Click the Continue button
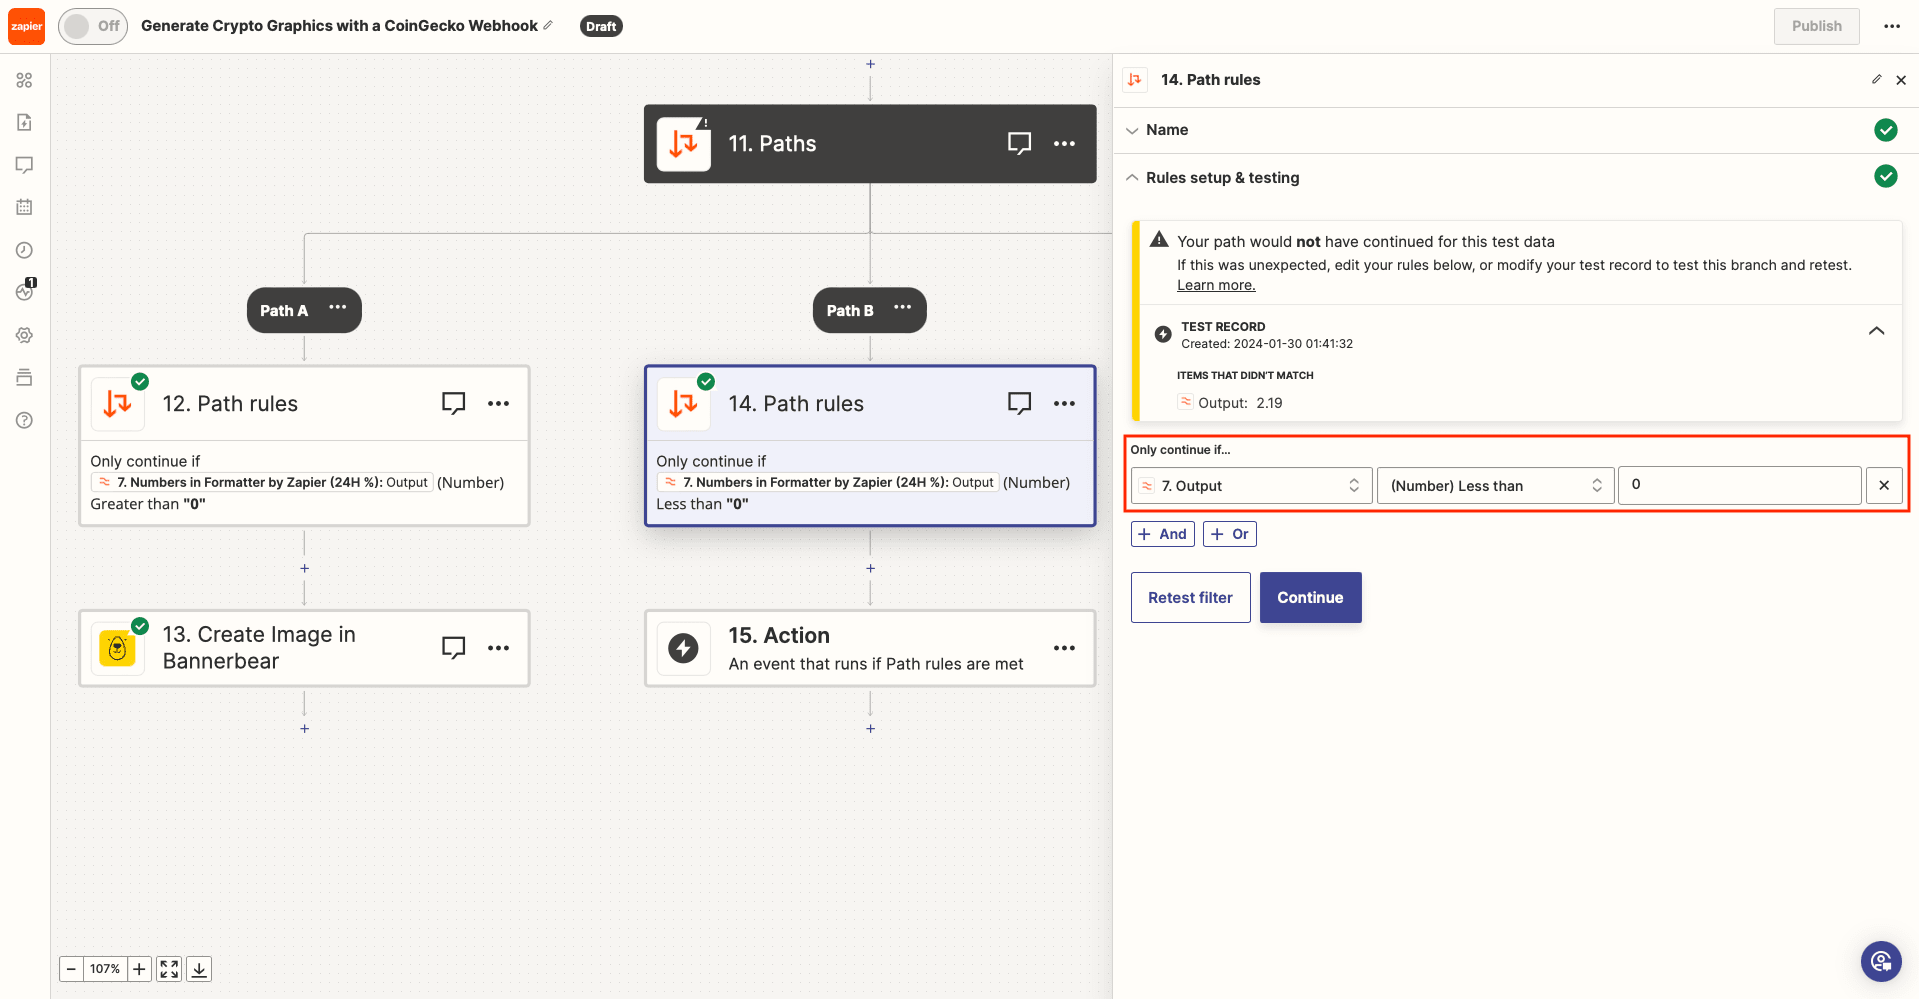 tap(1310, 597)
